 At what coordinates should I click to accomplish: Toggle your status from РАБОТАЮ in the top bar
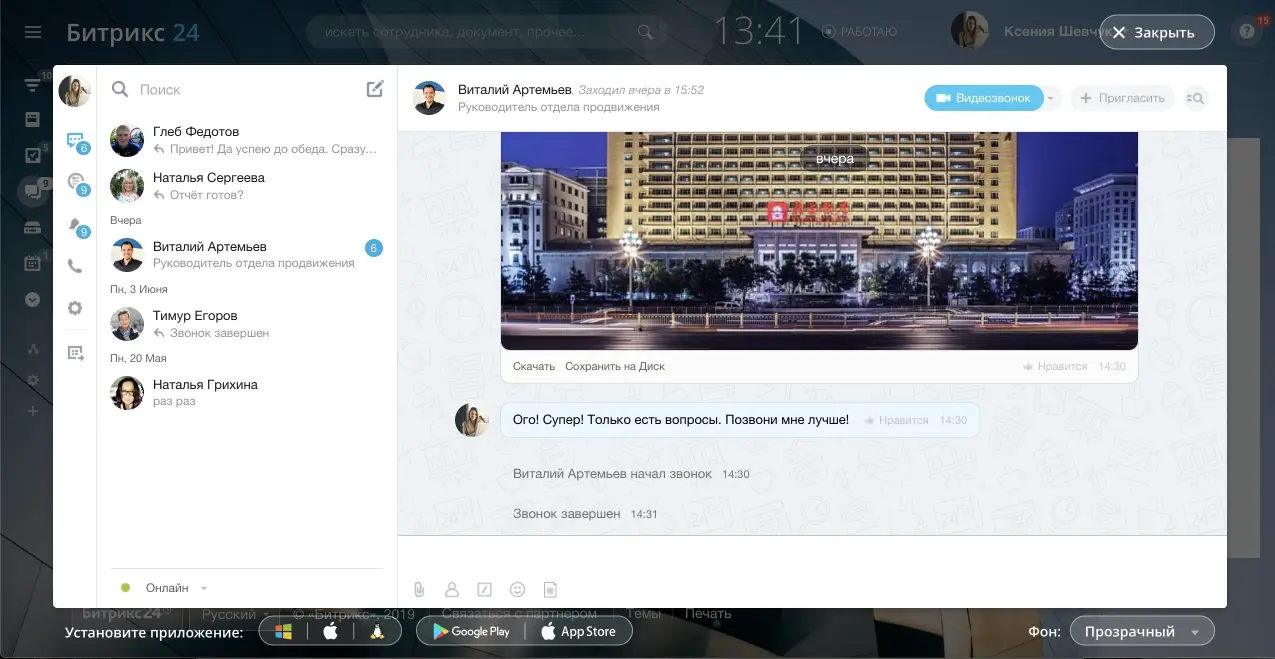point(866,31)
